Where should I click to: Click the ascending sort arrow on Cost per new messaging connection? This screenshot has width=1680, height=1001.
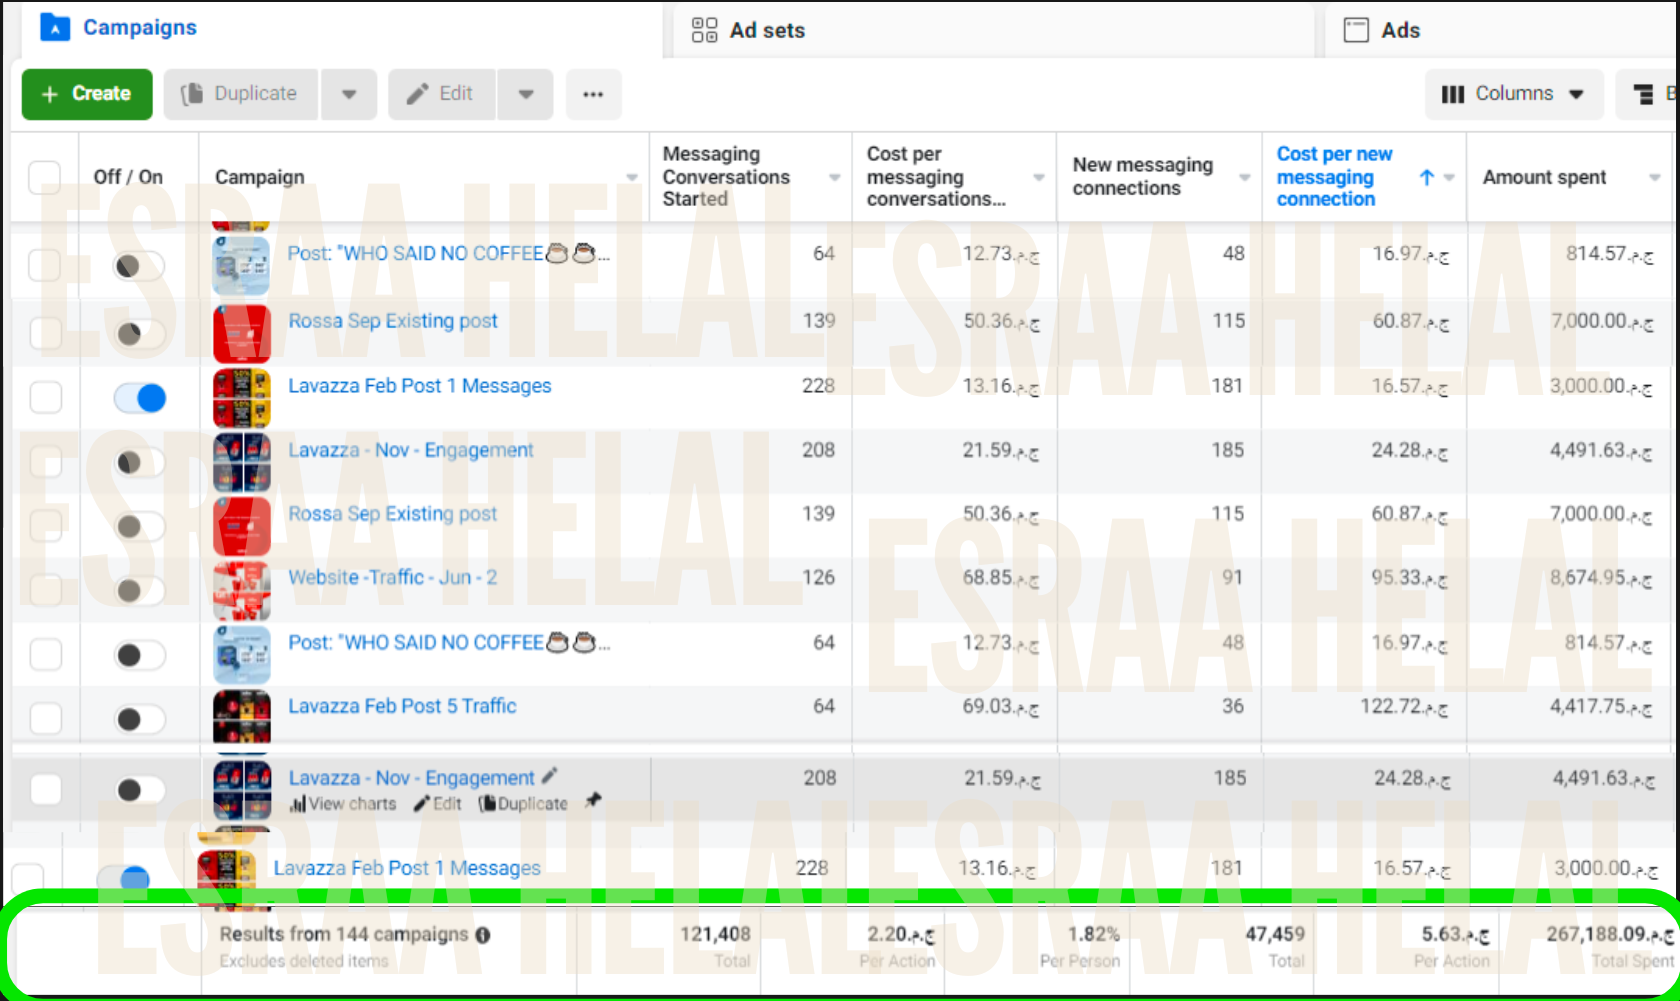(1426, 177)
